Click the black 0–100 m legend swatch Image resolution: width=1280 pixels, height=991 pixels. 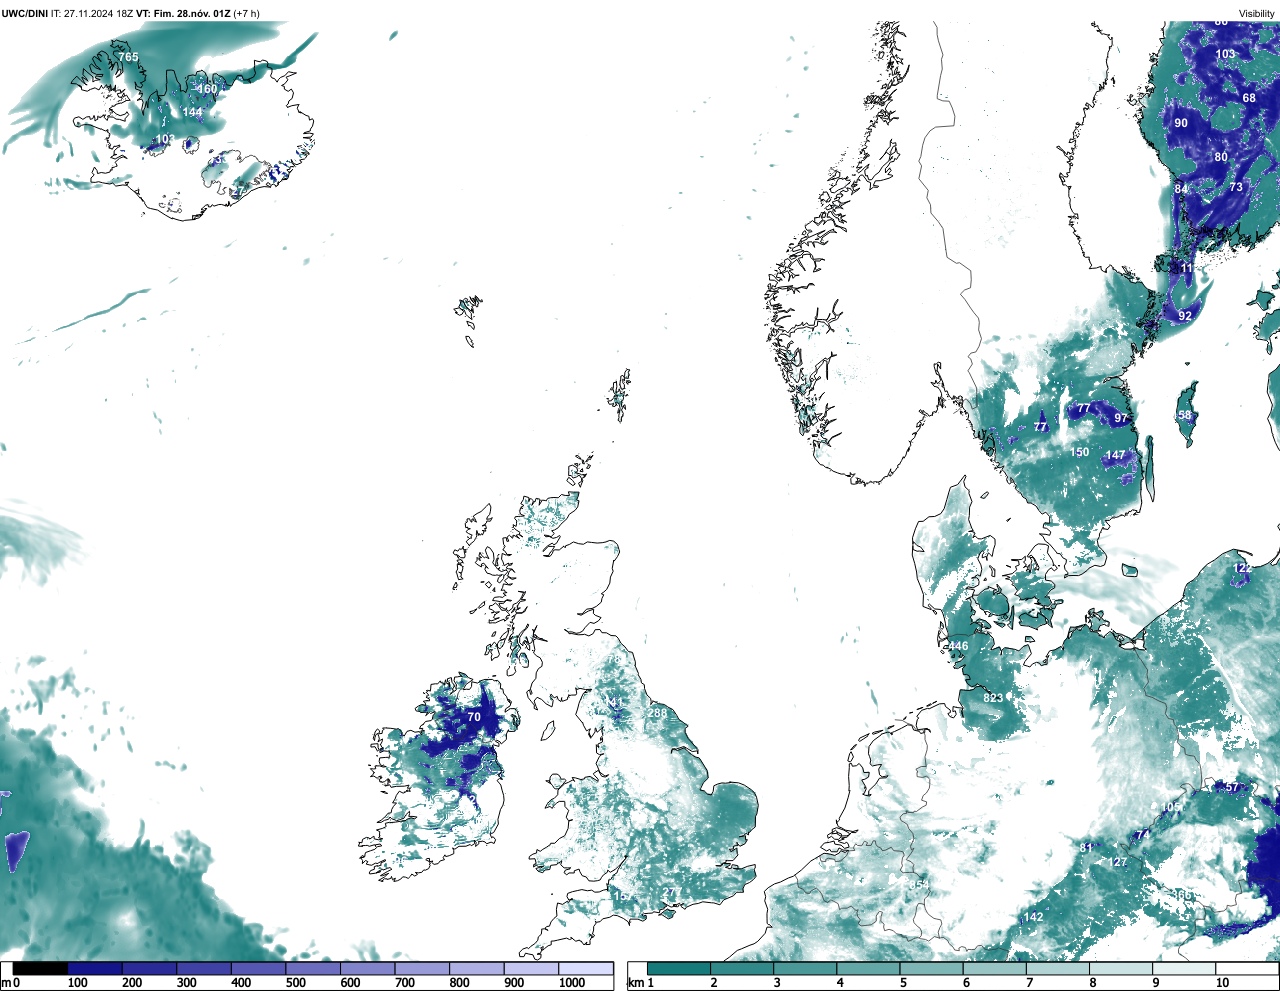pyautogui.click(x=40, y=968)
